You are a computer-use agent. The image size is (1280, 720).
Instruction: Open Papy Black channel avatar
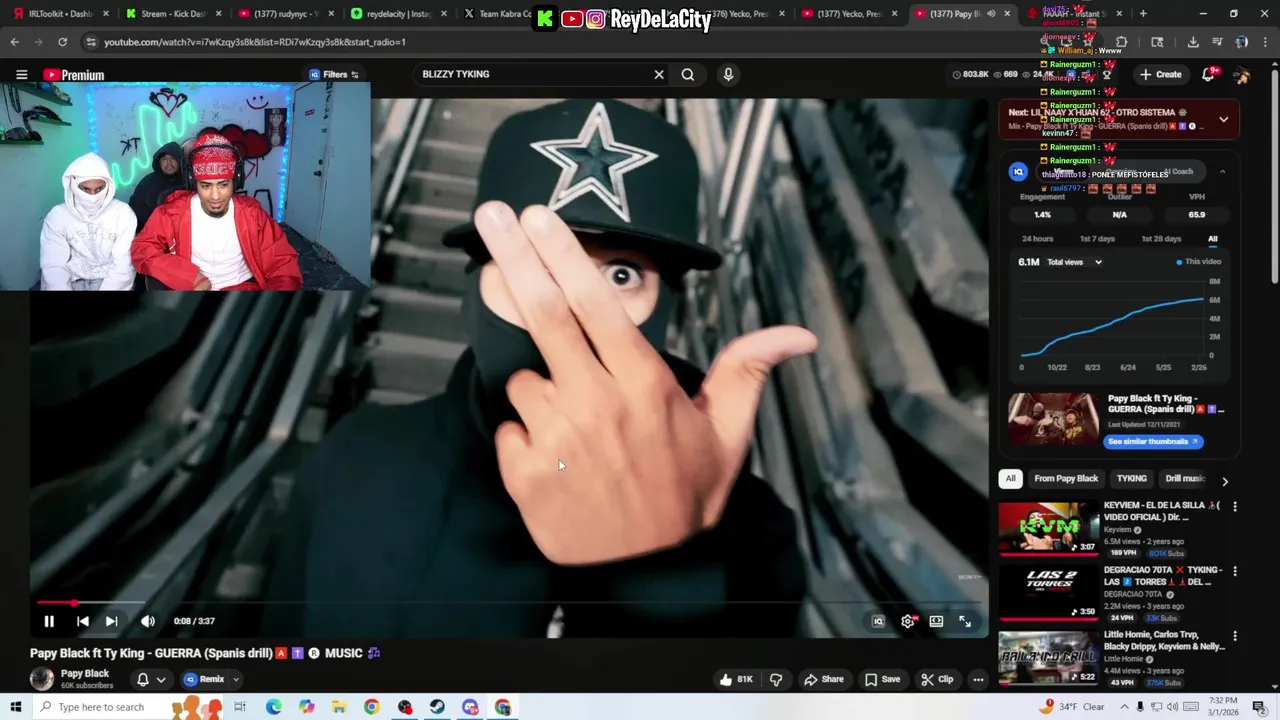point(42,679)
